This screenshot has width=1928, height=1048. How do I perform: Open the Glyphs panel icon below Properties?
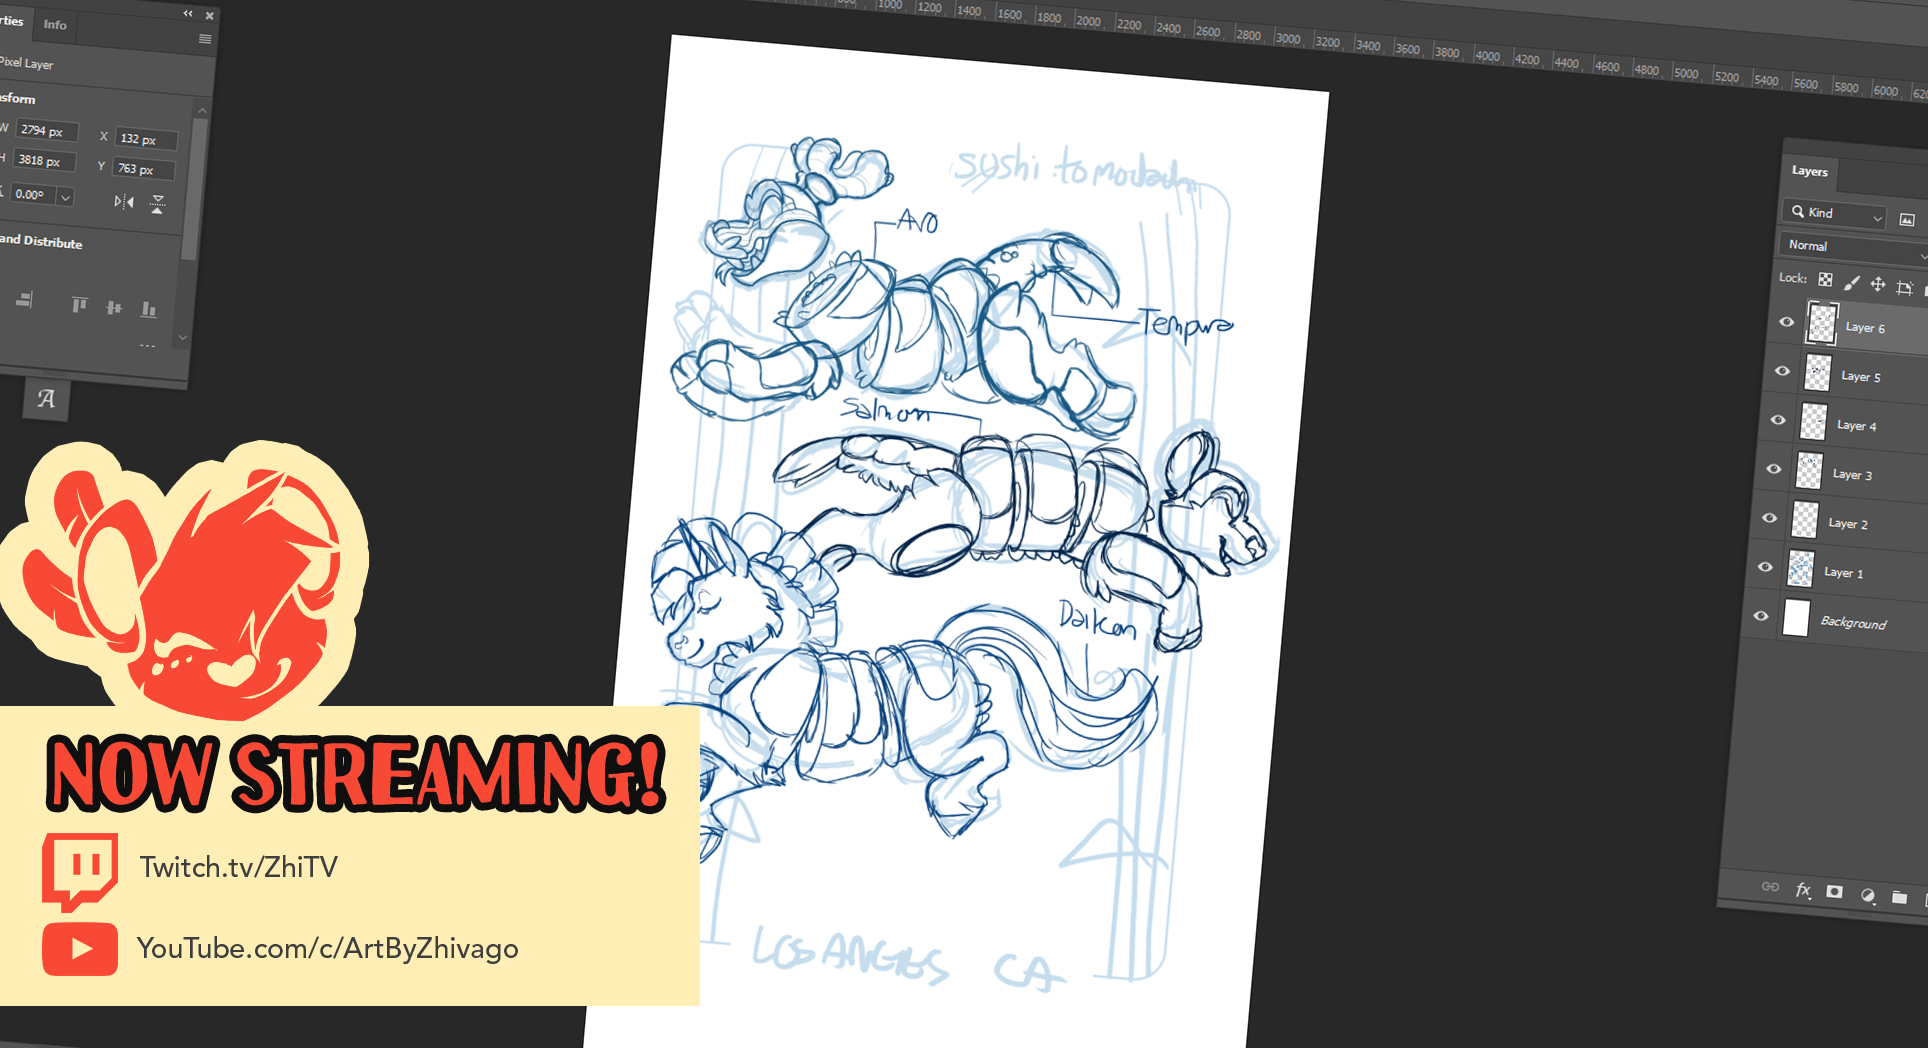point(46,399)
